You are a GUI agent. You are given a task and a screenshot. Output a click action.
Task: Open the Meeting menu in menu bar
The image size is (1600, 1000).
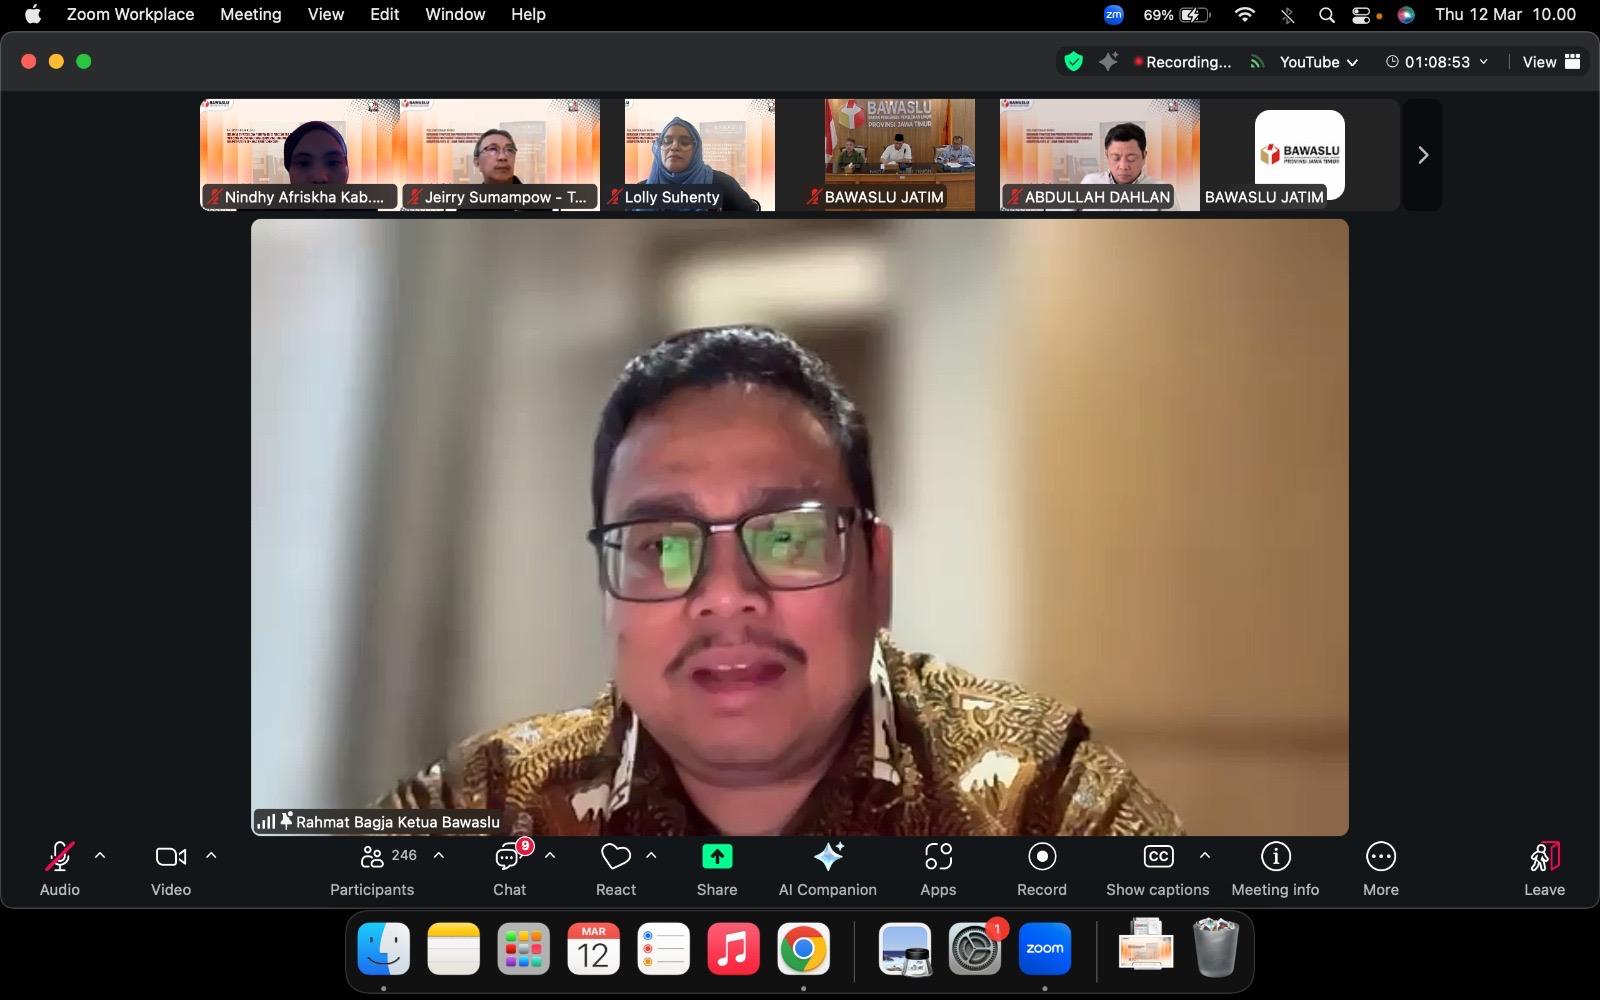click(x=250, y=14)
